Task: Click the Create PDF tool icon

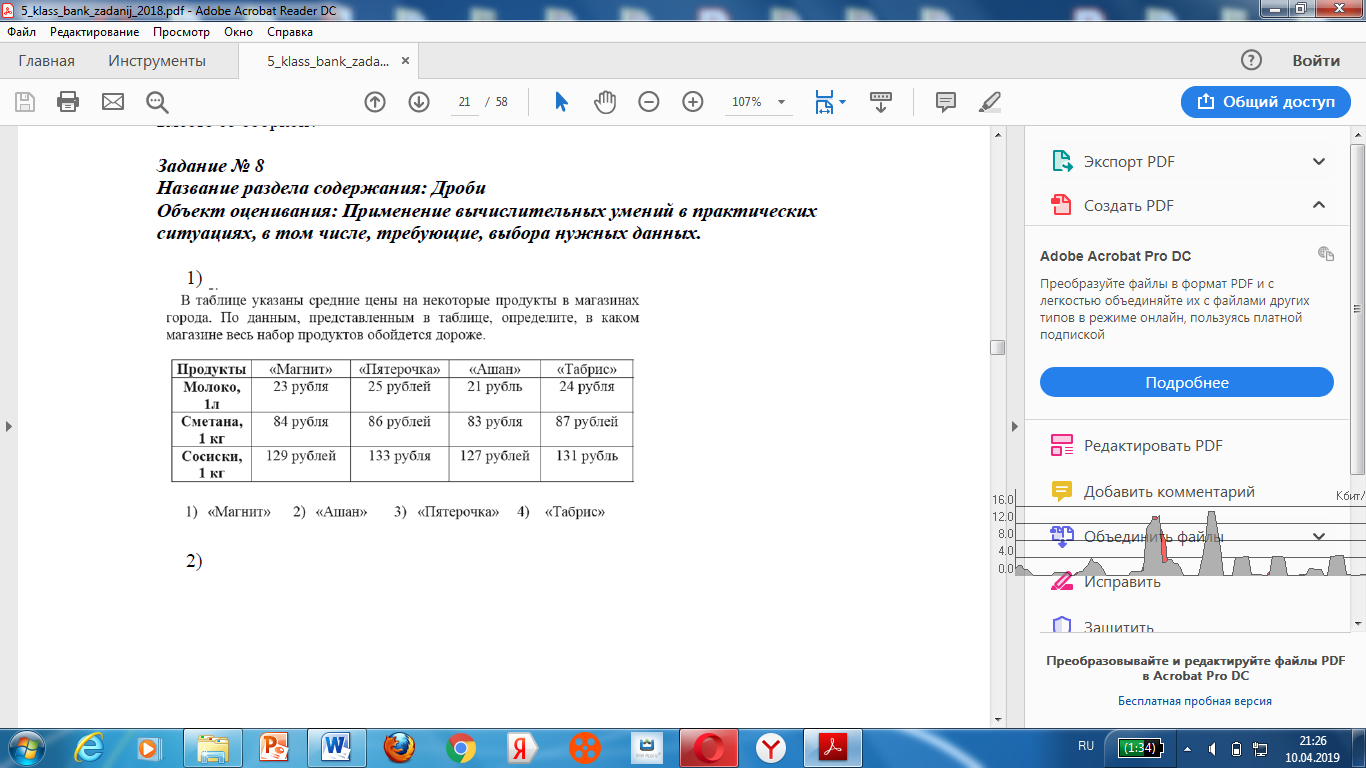Action: point(1060,205)
